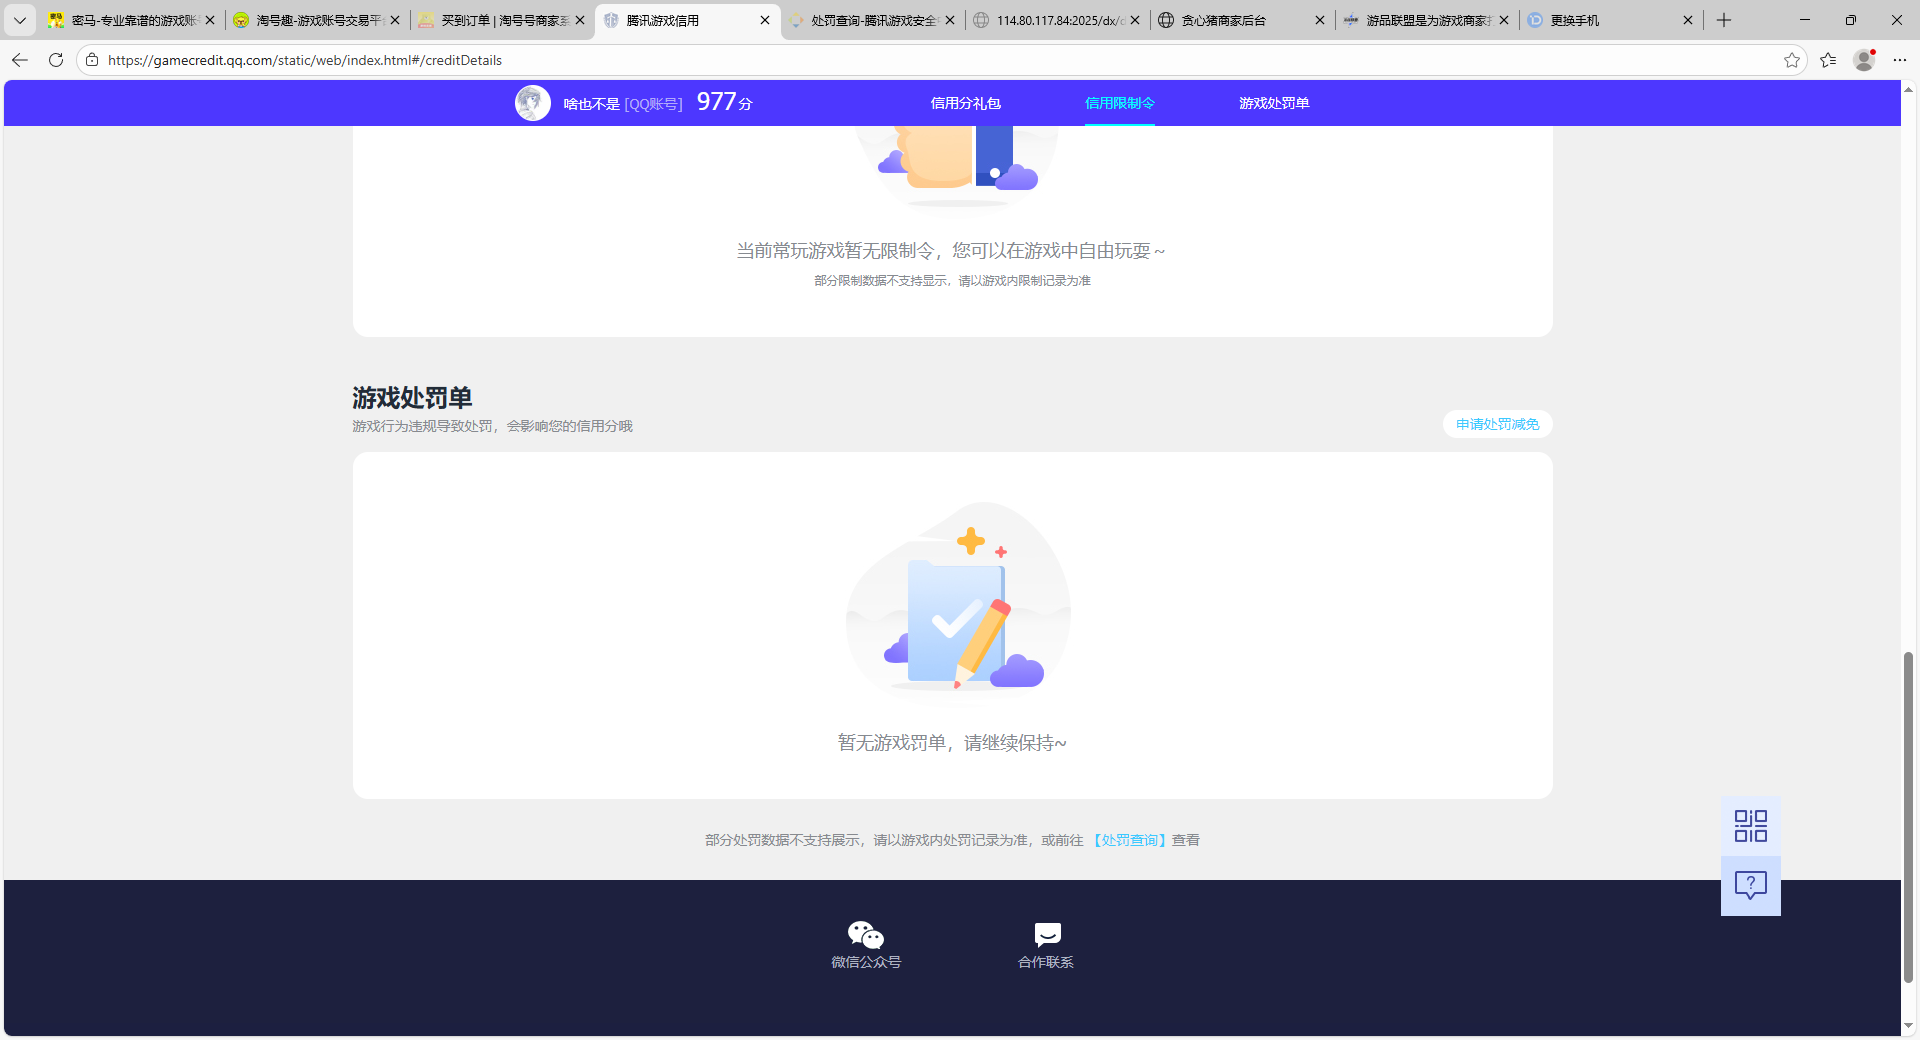
Task: Open browser settings three-dots menu
Action: point(1899,60)
